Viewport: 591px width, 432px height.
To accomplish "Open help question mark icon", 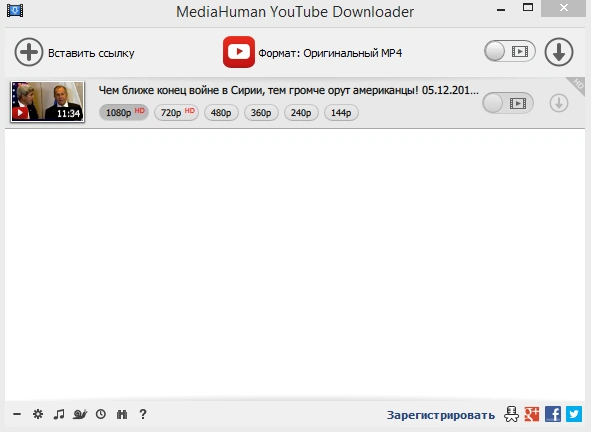I will (143, 414).
